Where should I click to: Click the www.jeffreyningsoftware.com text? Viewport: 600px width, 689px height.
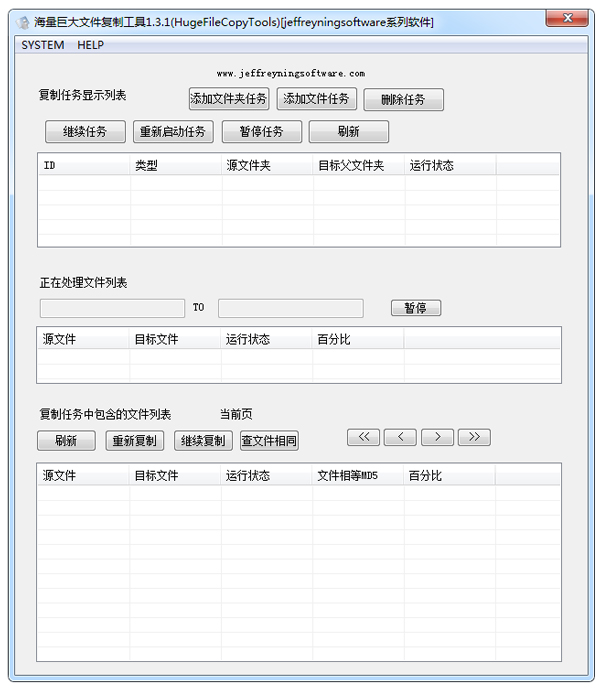291,73
